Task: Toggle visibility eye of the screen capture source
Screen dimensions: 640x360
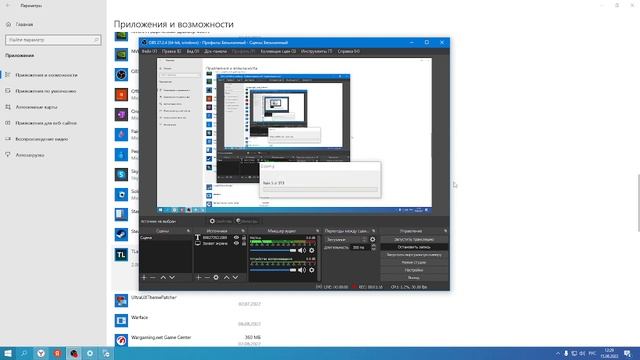Action: tap(236, 243)
